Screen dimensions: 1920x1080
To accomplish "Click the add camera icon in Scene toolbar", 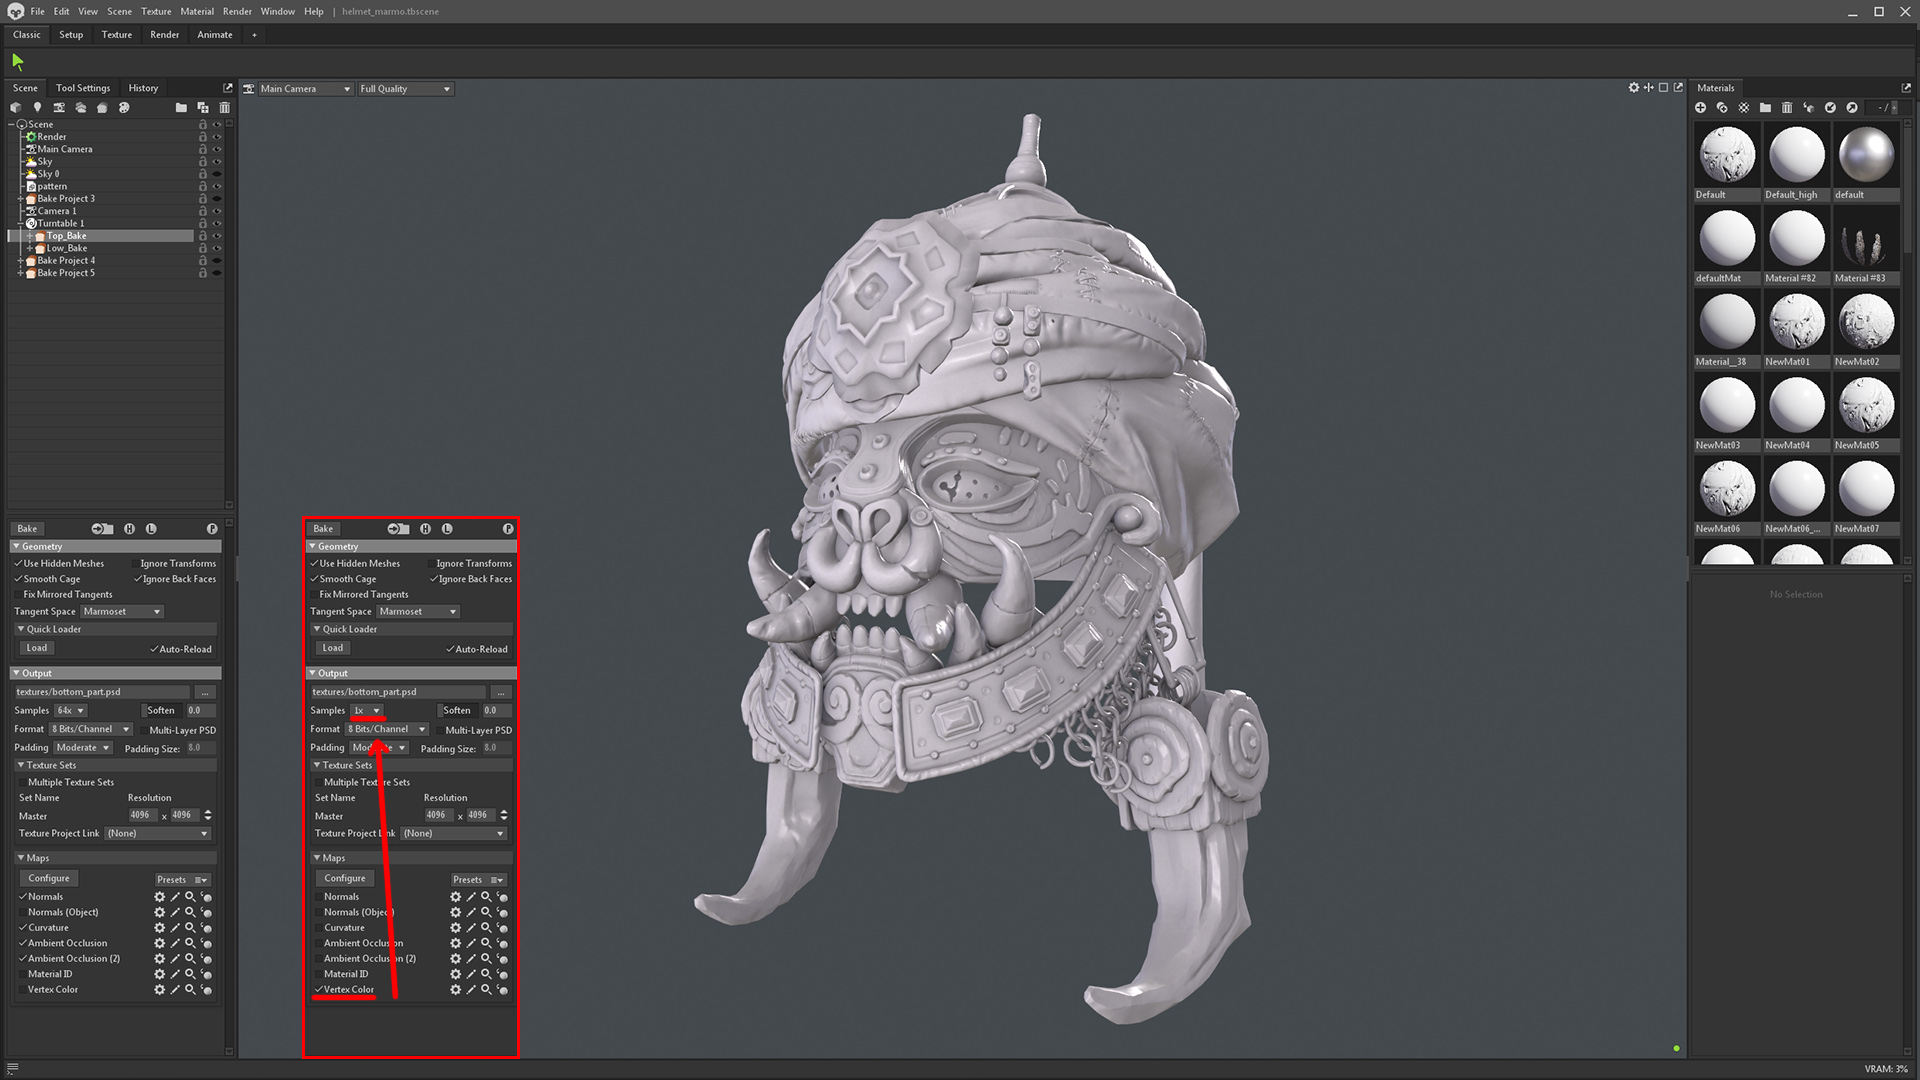I will 59,107.
